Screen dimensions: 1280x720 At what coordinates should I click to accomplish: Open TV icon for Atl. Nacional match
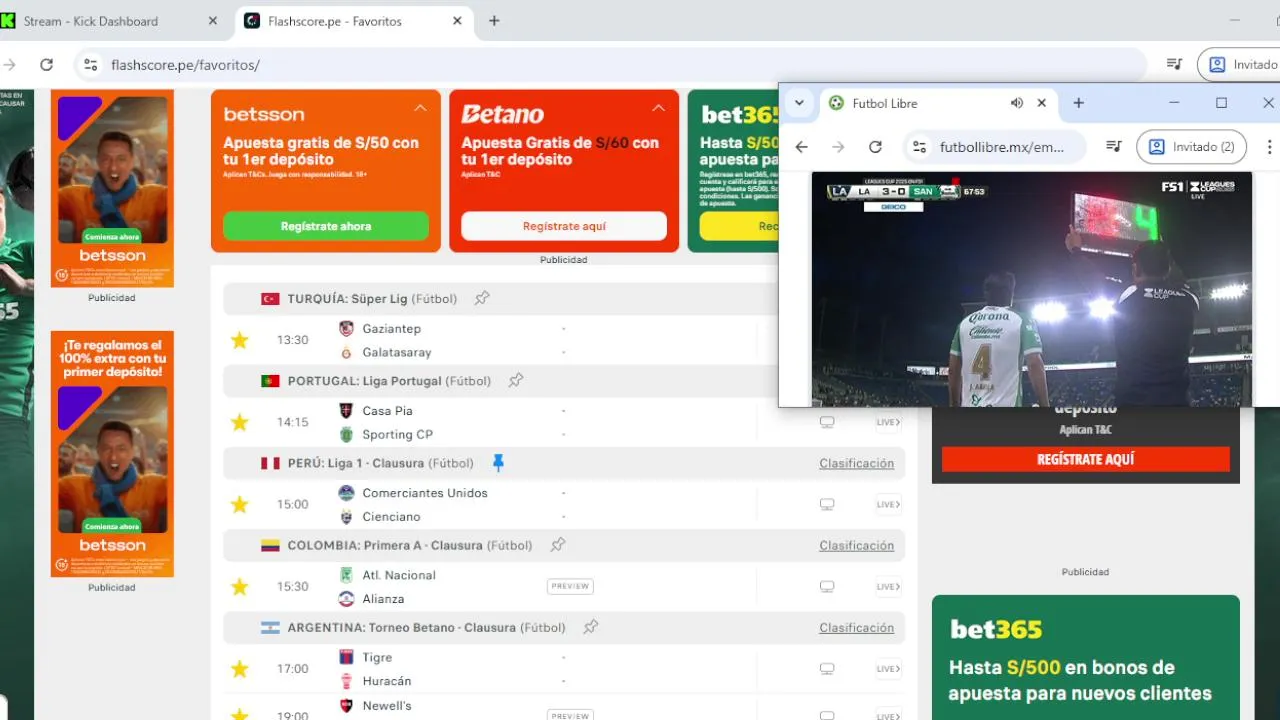(827, 586)
